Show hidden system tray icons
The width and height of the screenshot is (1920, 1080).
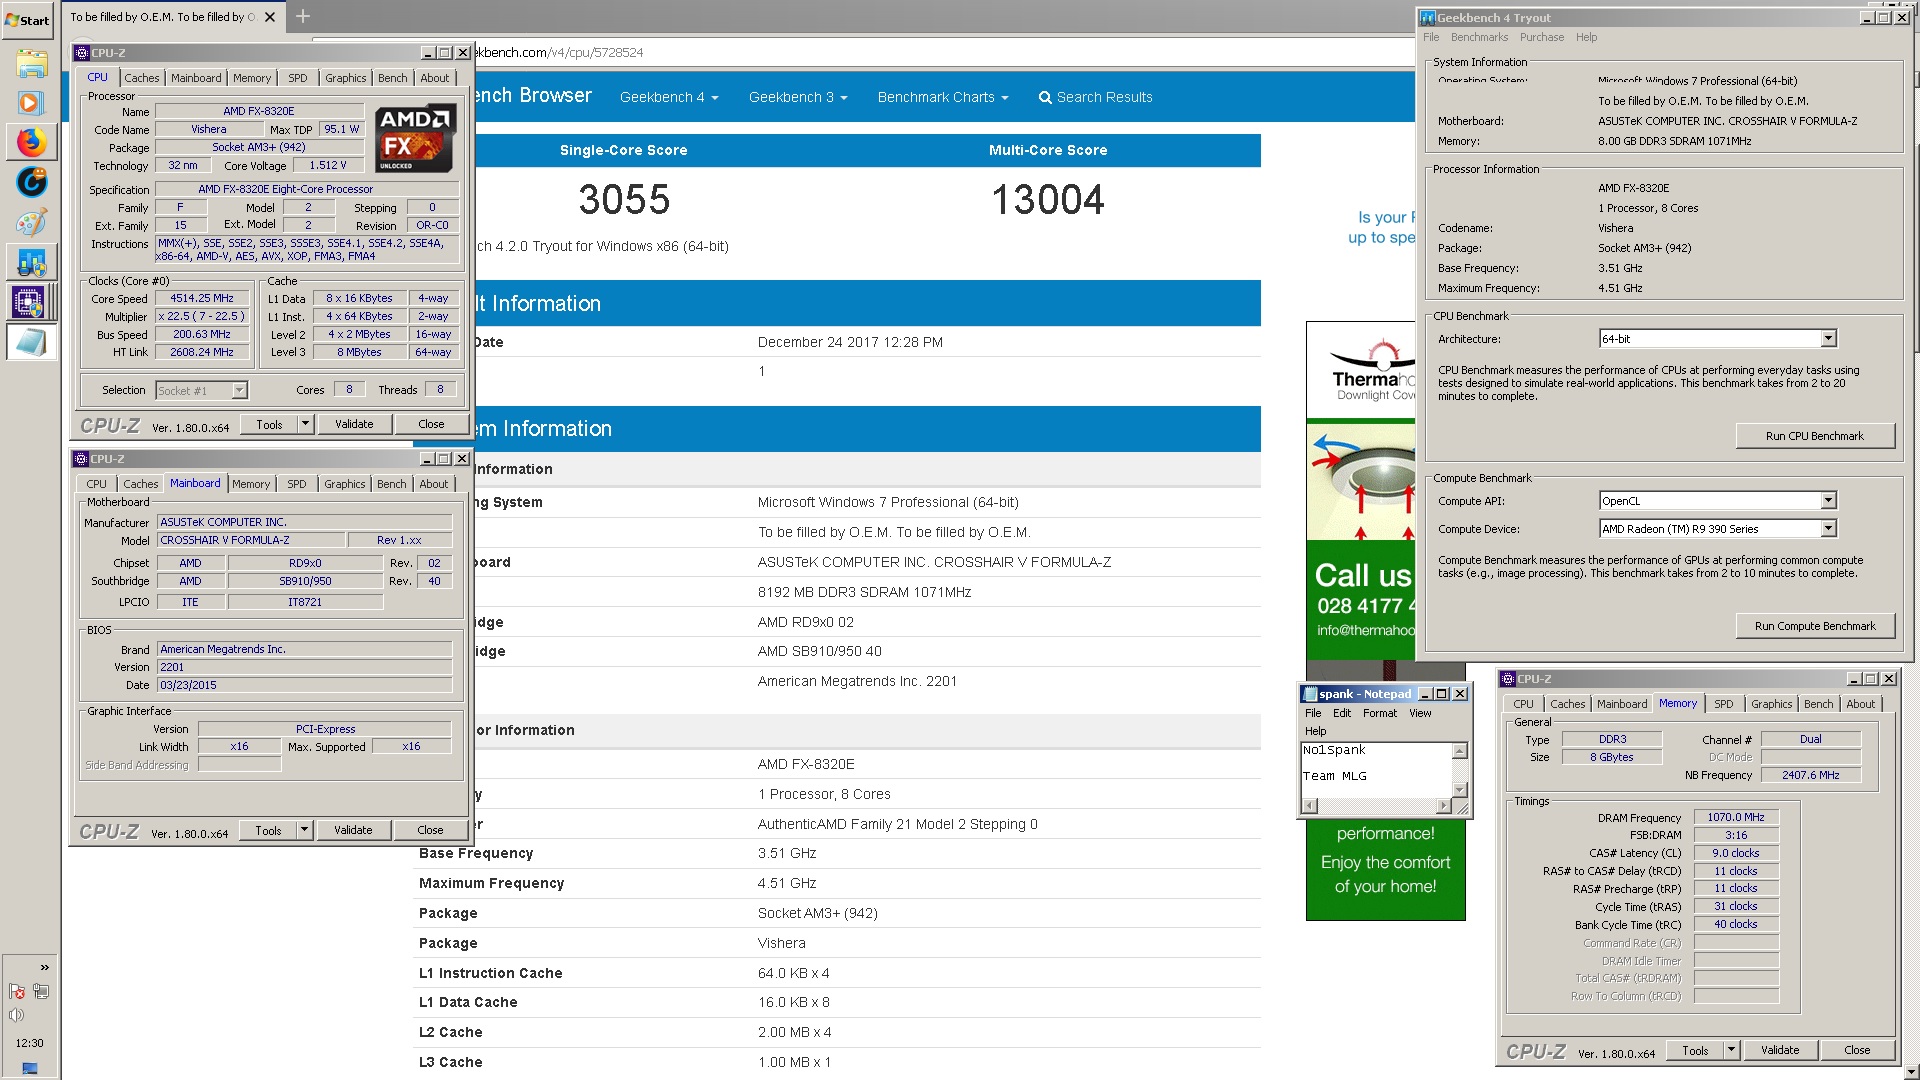click(44, 967)
